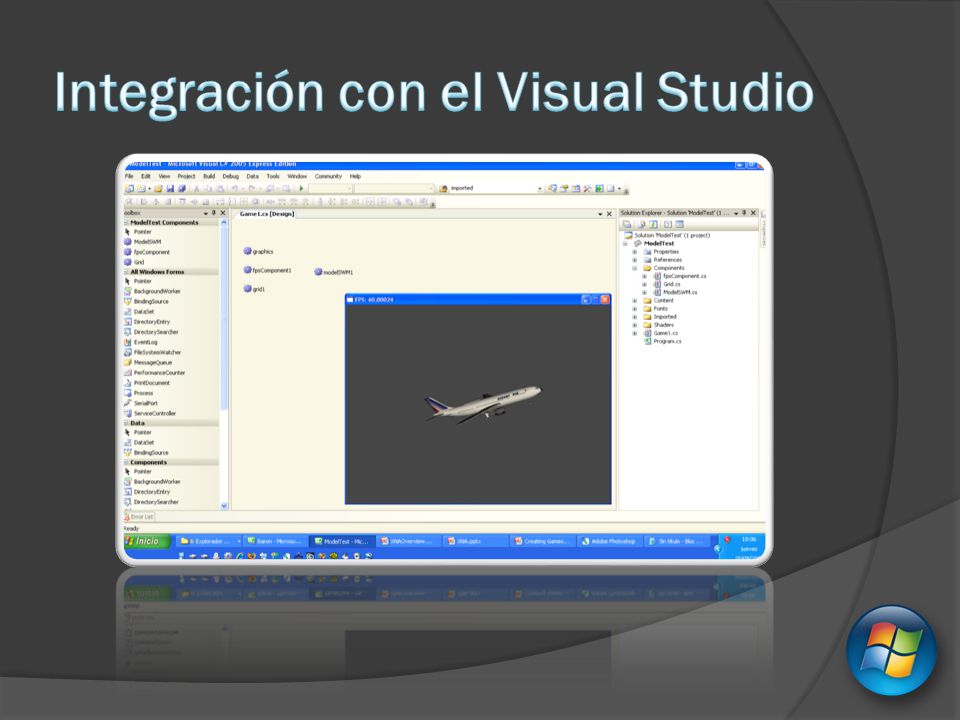Click the Save floppy disk icon
The height and width of the screenshot is (720, 960).
click(x=170, y=189)
